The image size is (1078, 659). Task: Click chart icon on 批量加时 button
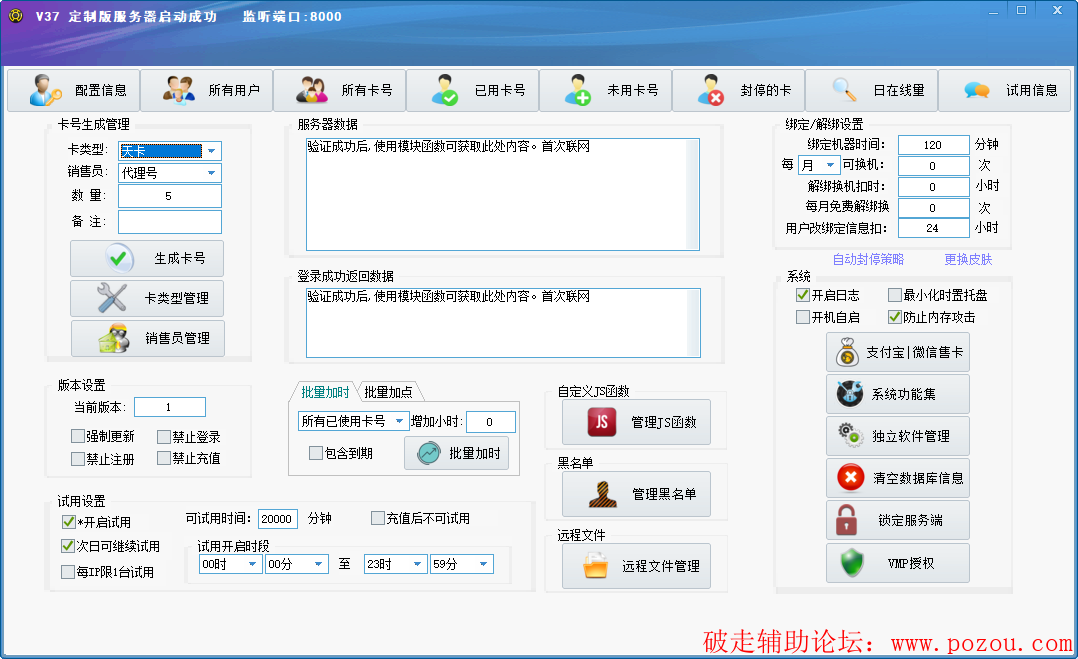429,454
